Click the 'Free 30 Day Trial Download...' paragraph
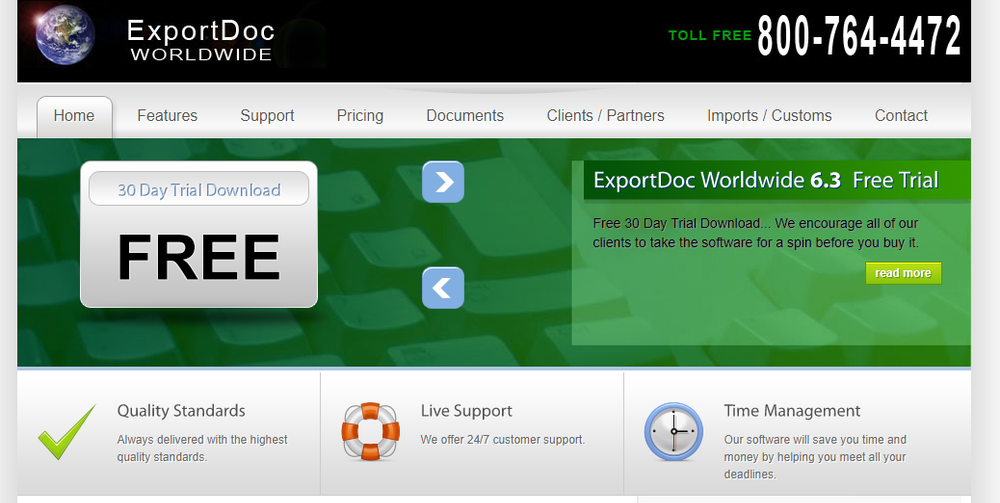The image size is (1000, 503). [756, 233]
